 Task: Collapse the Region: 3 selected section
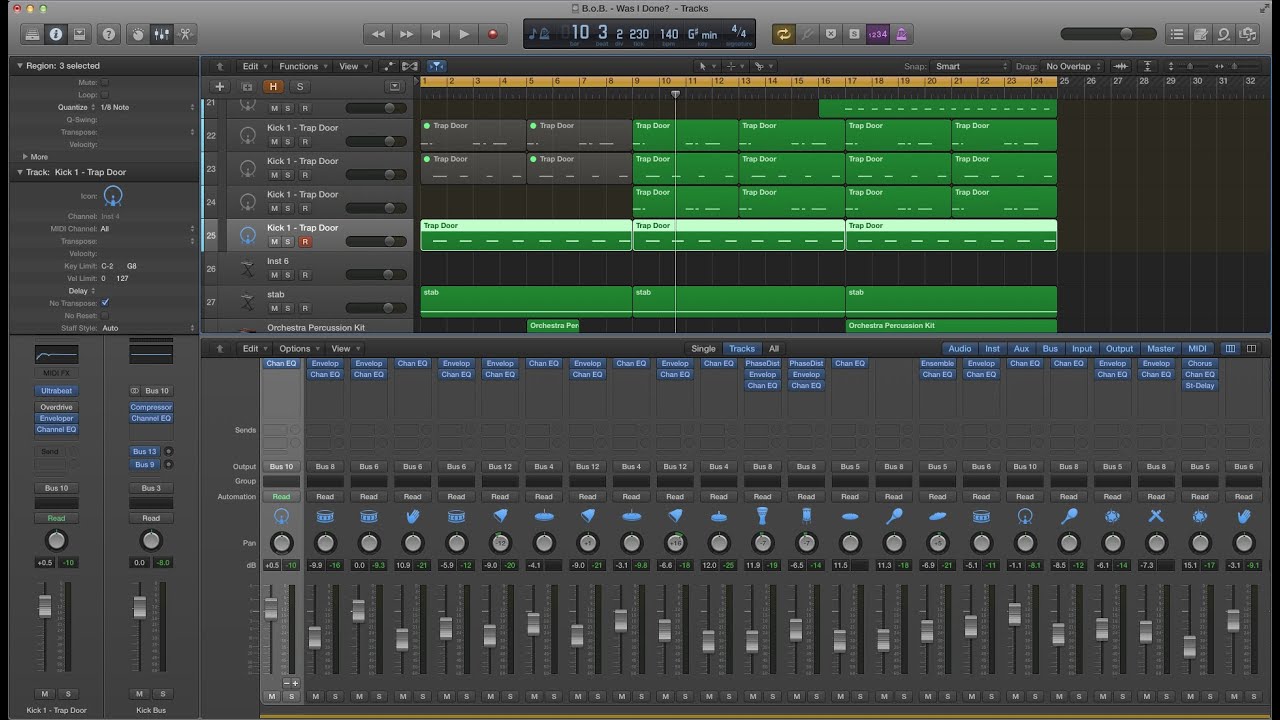coord(19,66)
